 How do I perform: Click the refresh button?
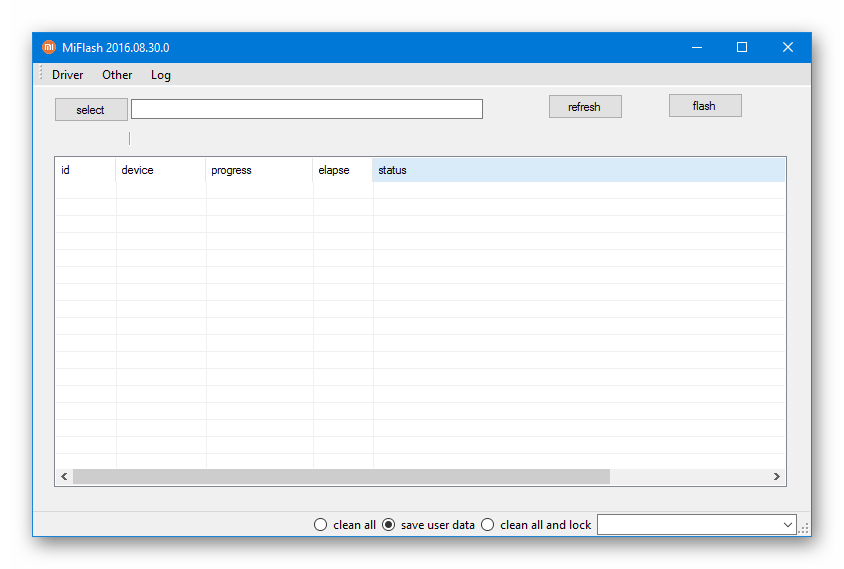[585, 107]
